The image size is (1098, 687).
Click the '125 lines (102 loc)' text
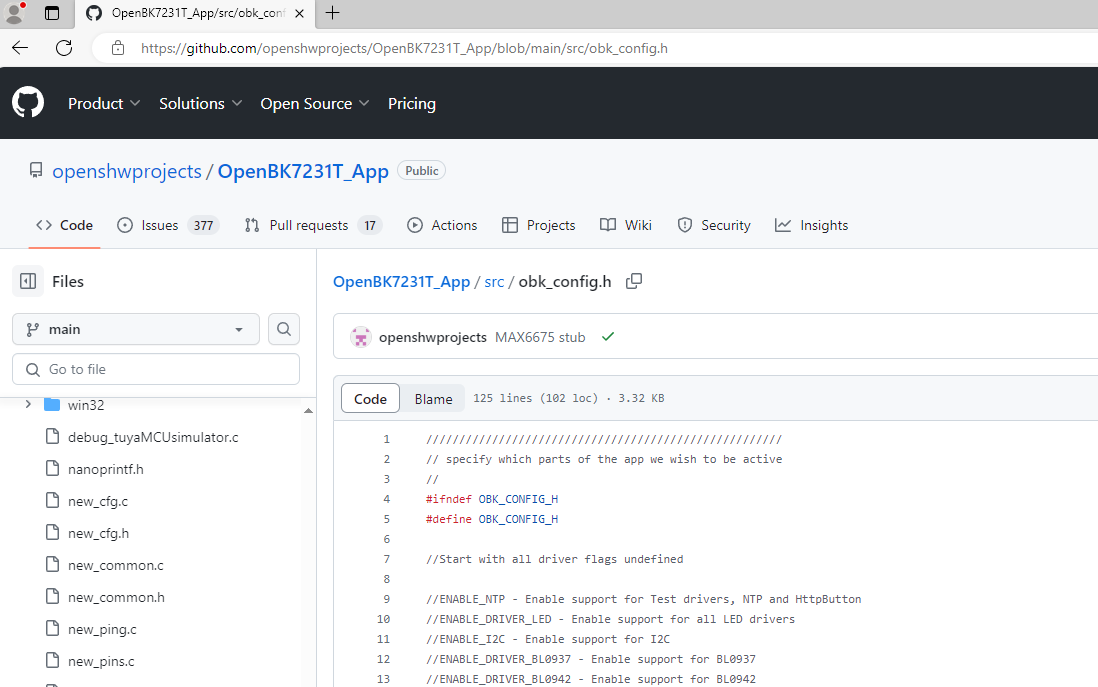pos(536,398)
